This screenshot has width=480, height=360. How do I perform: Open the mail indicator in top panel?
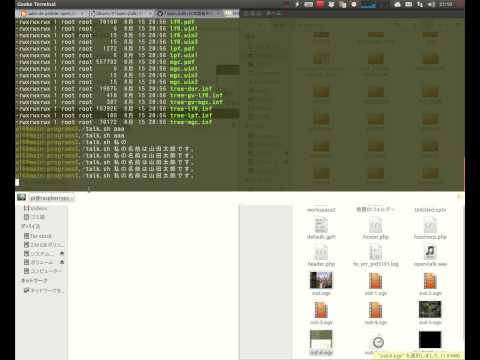[409, 4]
